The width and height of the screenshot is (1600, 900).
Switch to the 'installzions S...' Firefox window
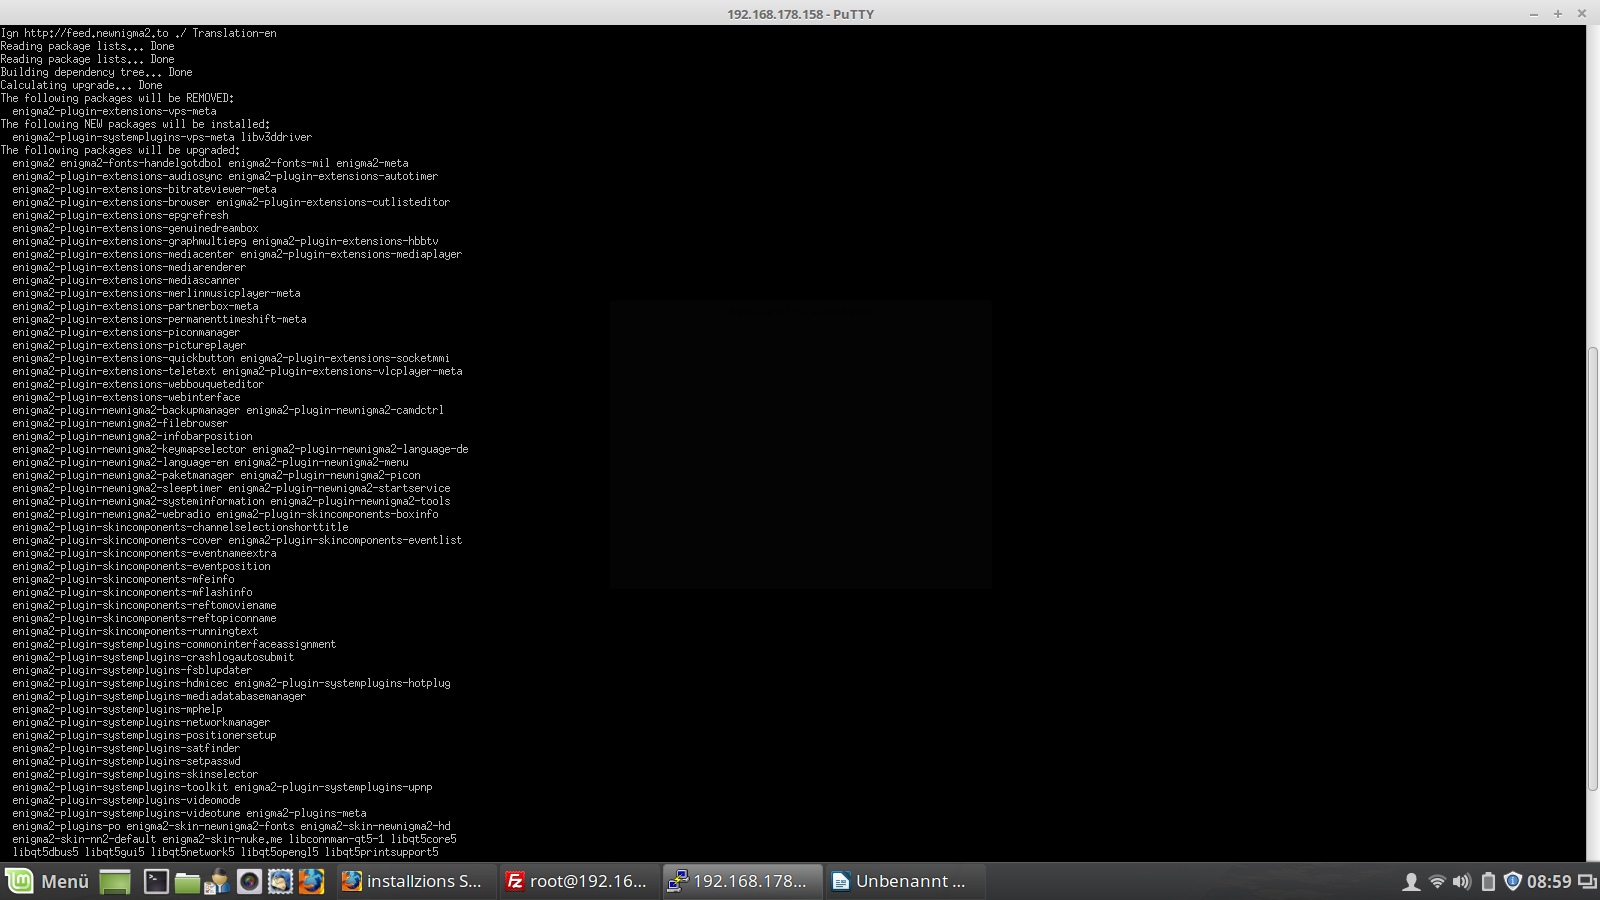click(414, 881)
